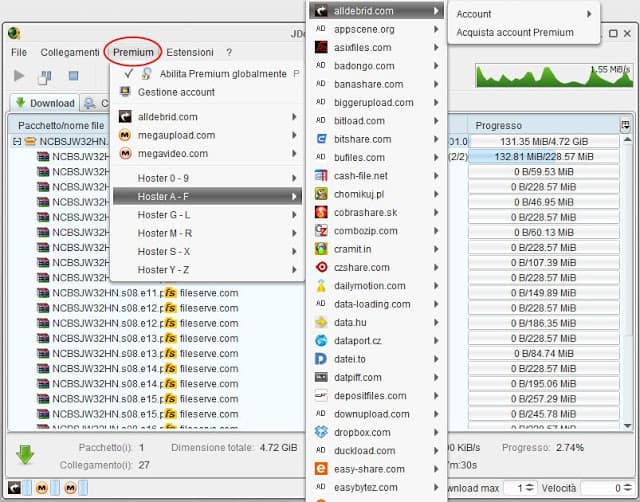Click the JDownloader globe app icon
The image size is (640, 502).
click(x=15, y=33)
